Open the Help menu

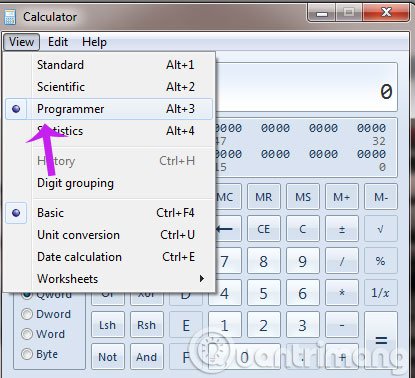tap(94, 42)
